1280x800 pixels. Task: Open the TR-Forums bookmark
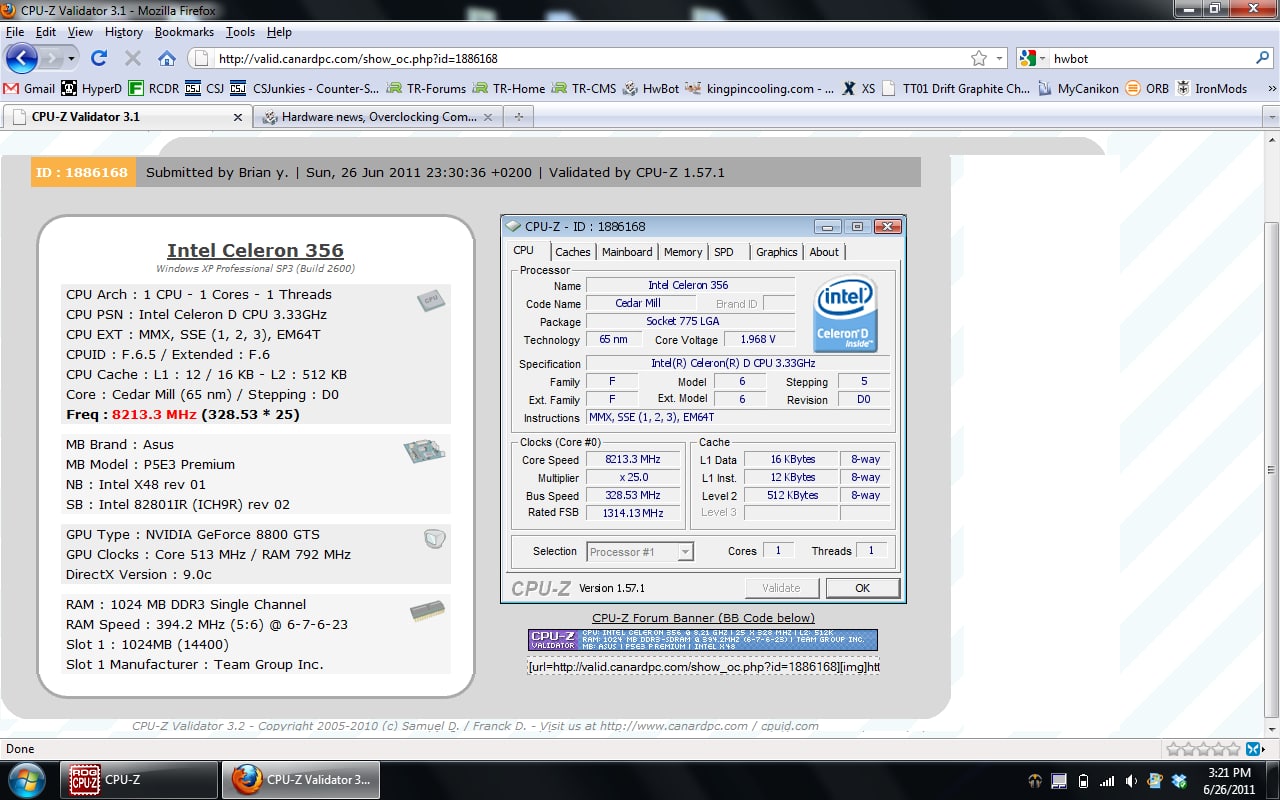pyautogui.click(x=425, y=88)
